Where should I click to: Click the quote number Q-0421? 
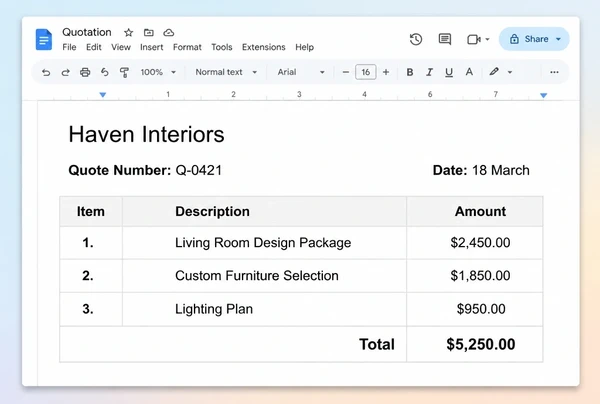coord(199,170)
